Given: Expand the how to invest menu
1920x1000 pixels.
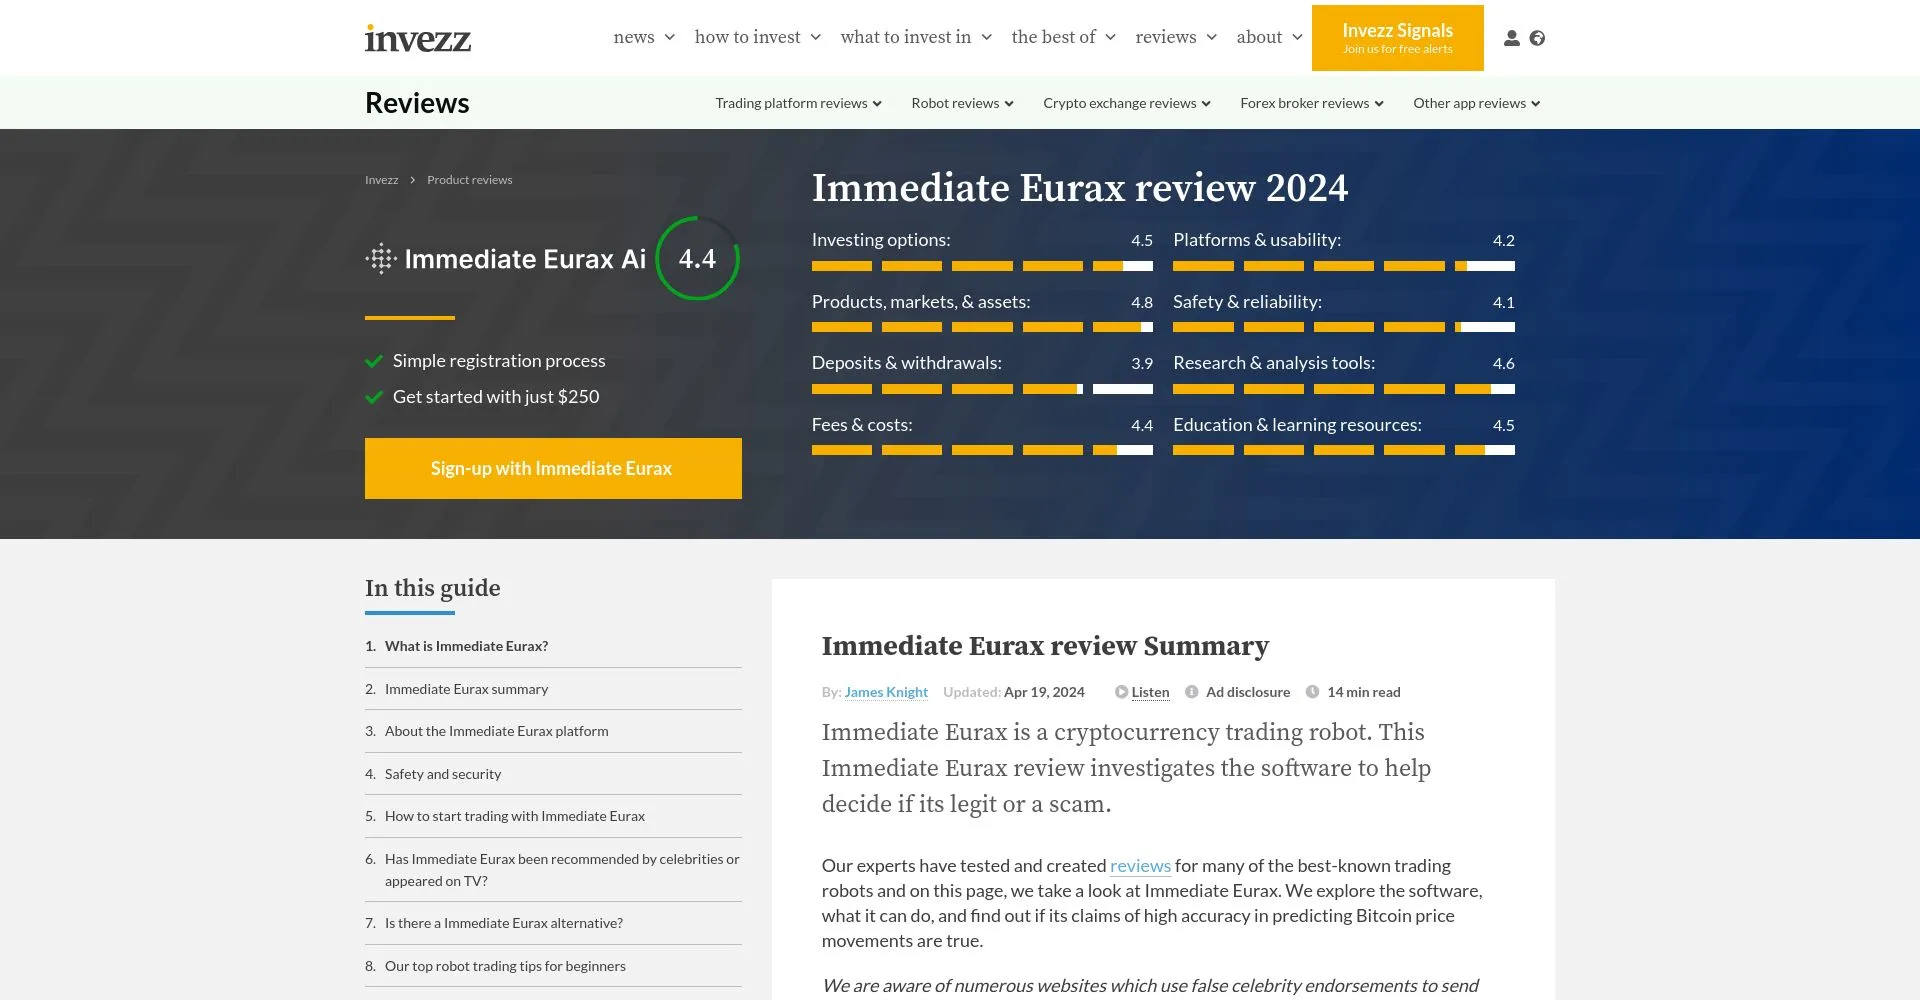Looking at the screenshot, I should [758, 37].
